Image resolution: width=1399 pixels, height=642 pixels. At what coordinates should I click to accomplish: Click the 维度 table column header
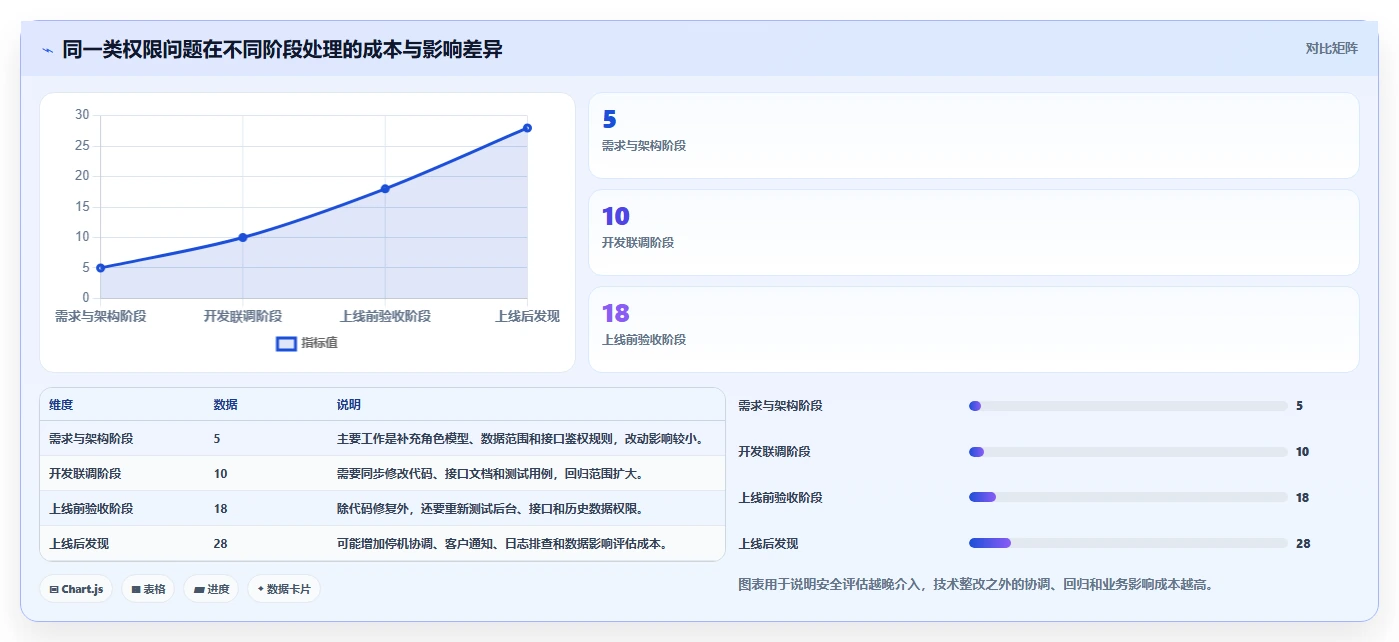tap(61, 405)
